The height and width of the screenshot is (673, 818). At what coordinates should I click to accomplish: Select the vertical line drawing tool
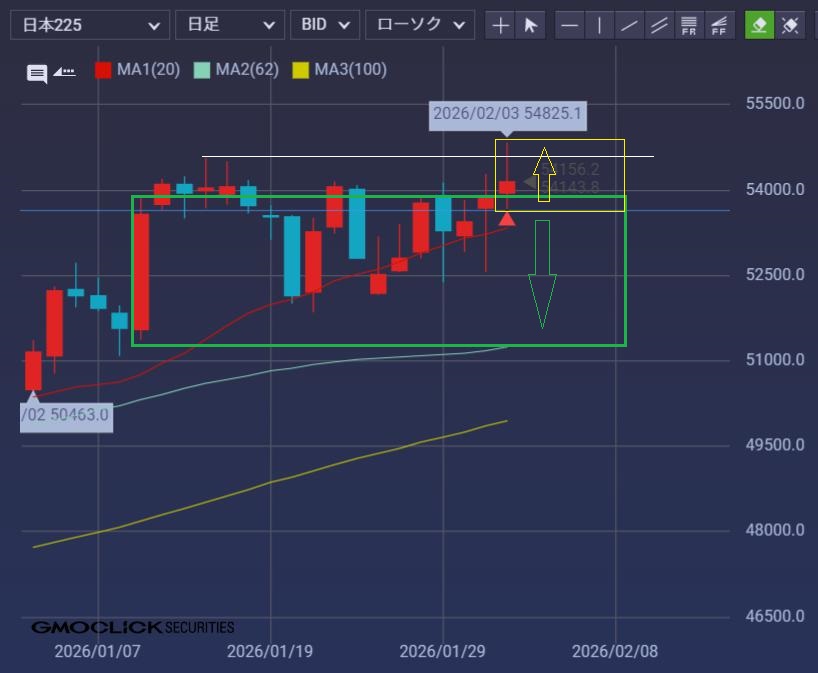(x=599, y=25)
